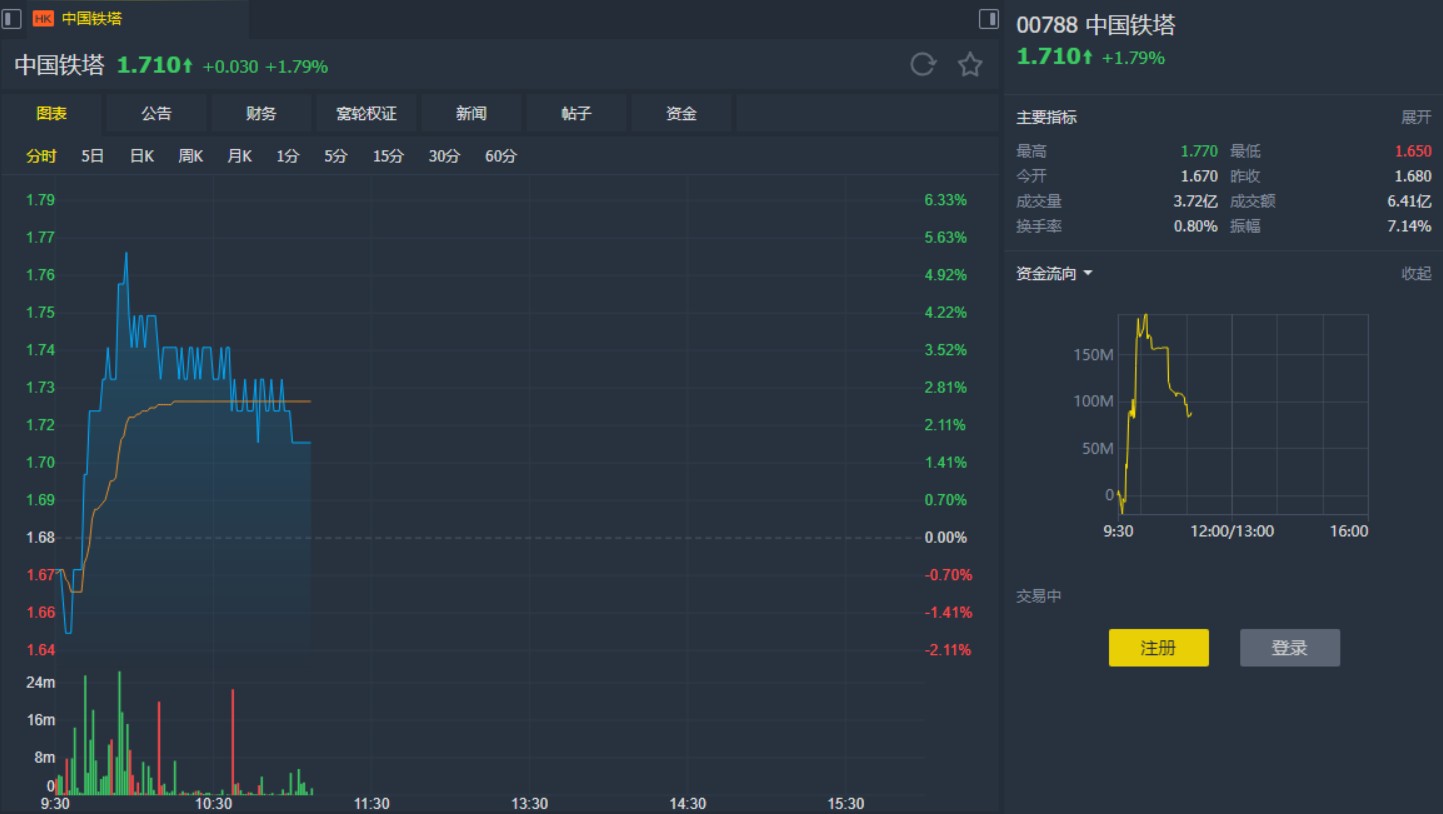
Task: Open the 公告 tab
Action: tap(156, 114)
